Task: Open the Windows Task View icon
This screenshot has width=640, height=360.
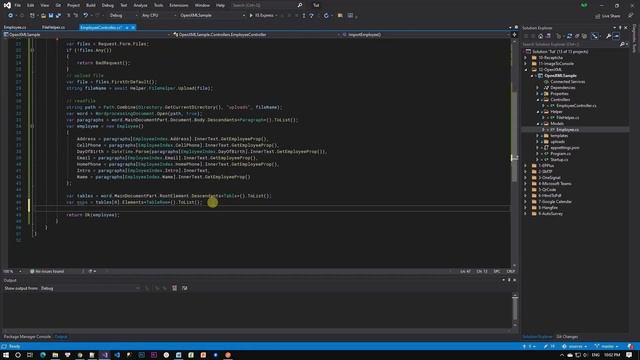Action: point(30,355)
